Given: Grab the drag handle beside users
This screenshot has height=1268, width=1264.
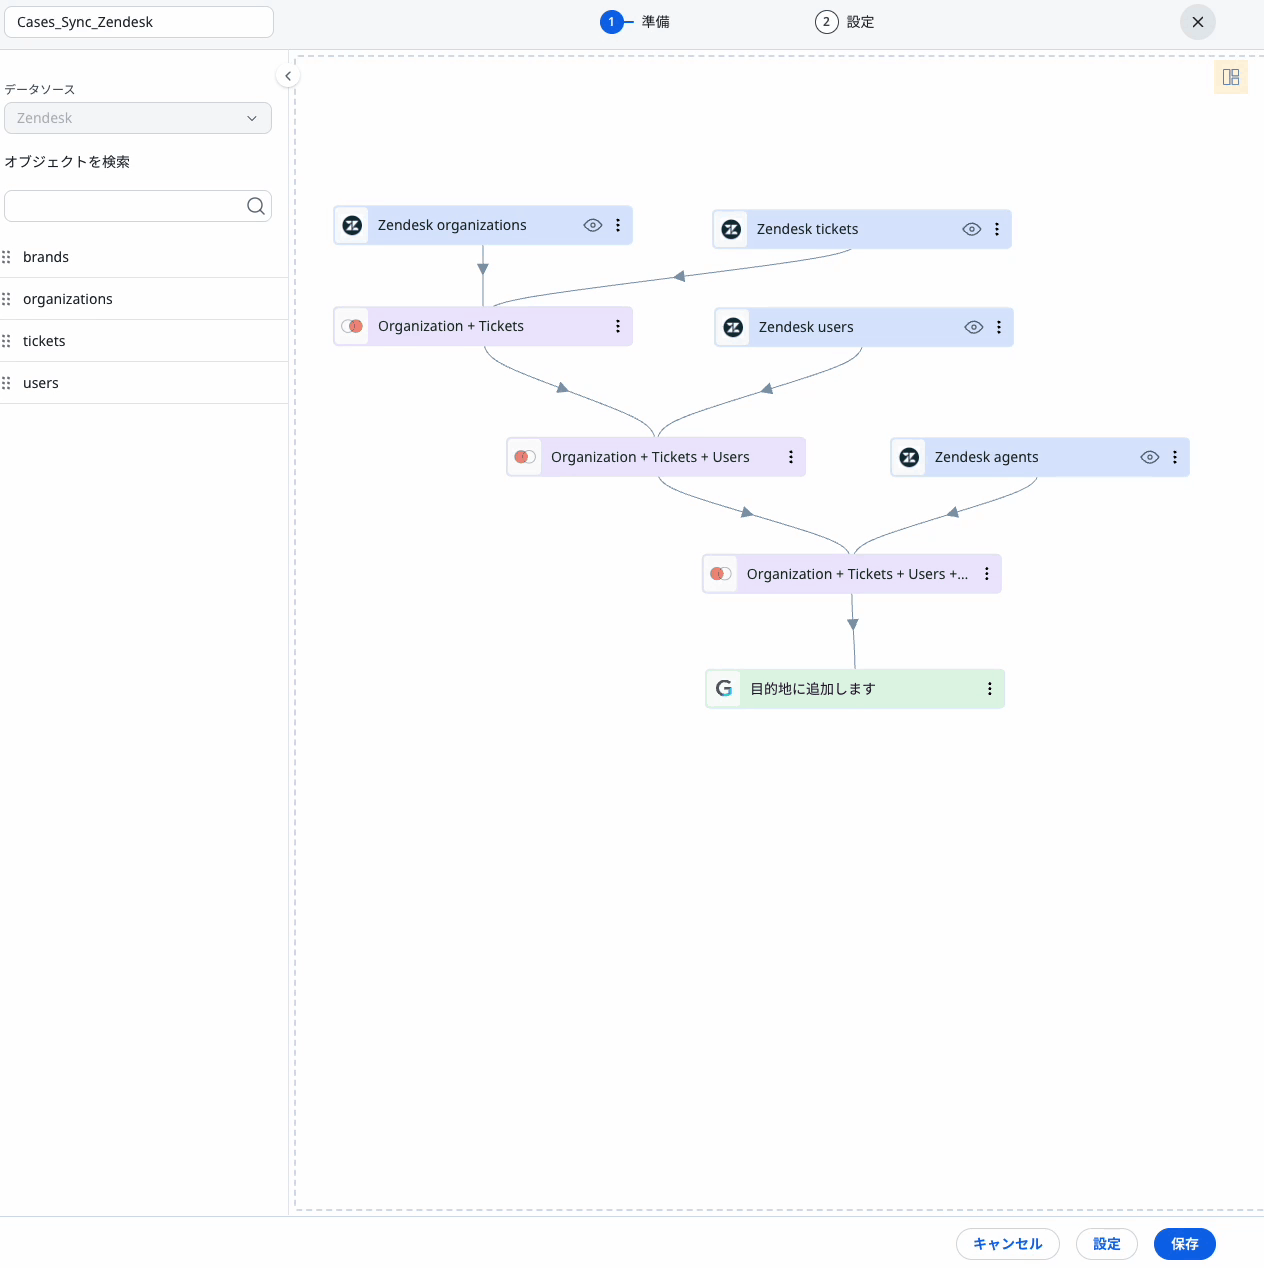Looking at the screenshot, I should (7, 383).
